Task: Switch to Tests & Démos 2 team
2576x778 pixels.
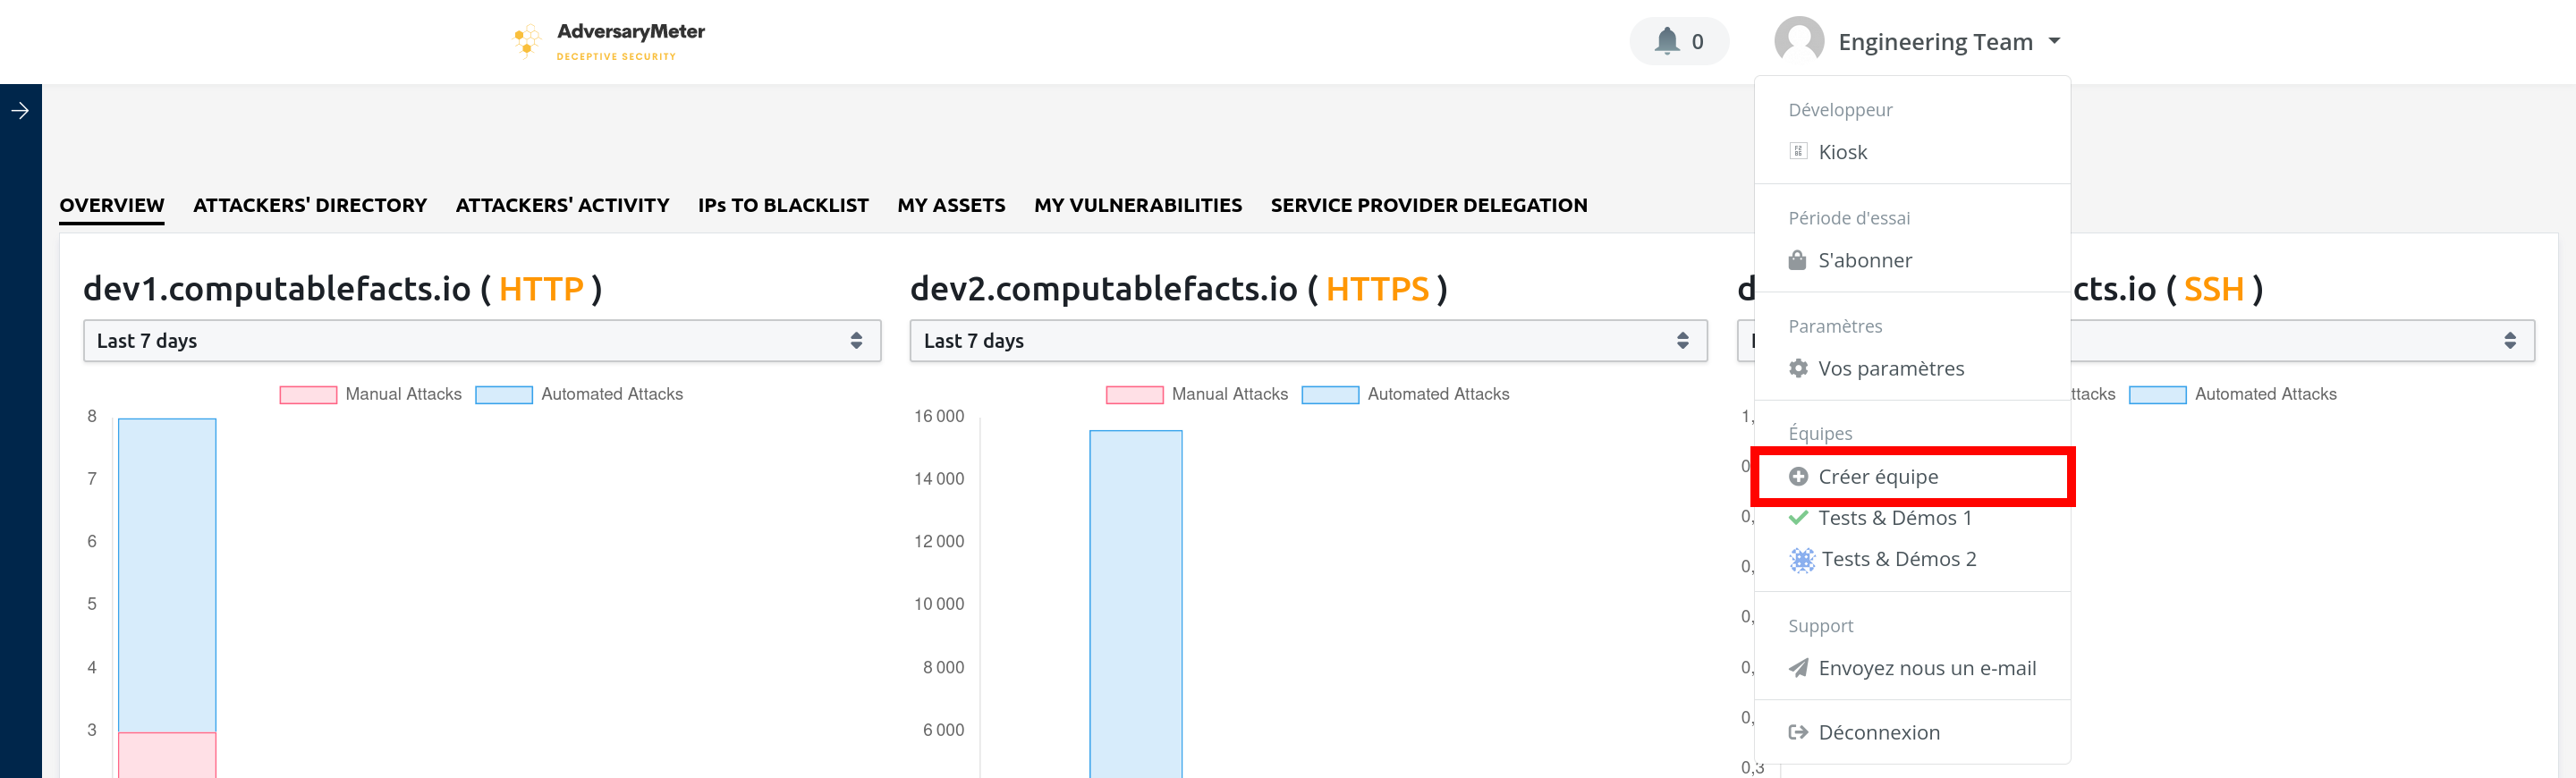Action: [1897, 559]
